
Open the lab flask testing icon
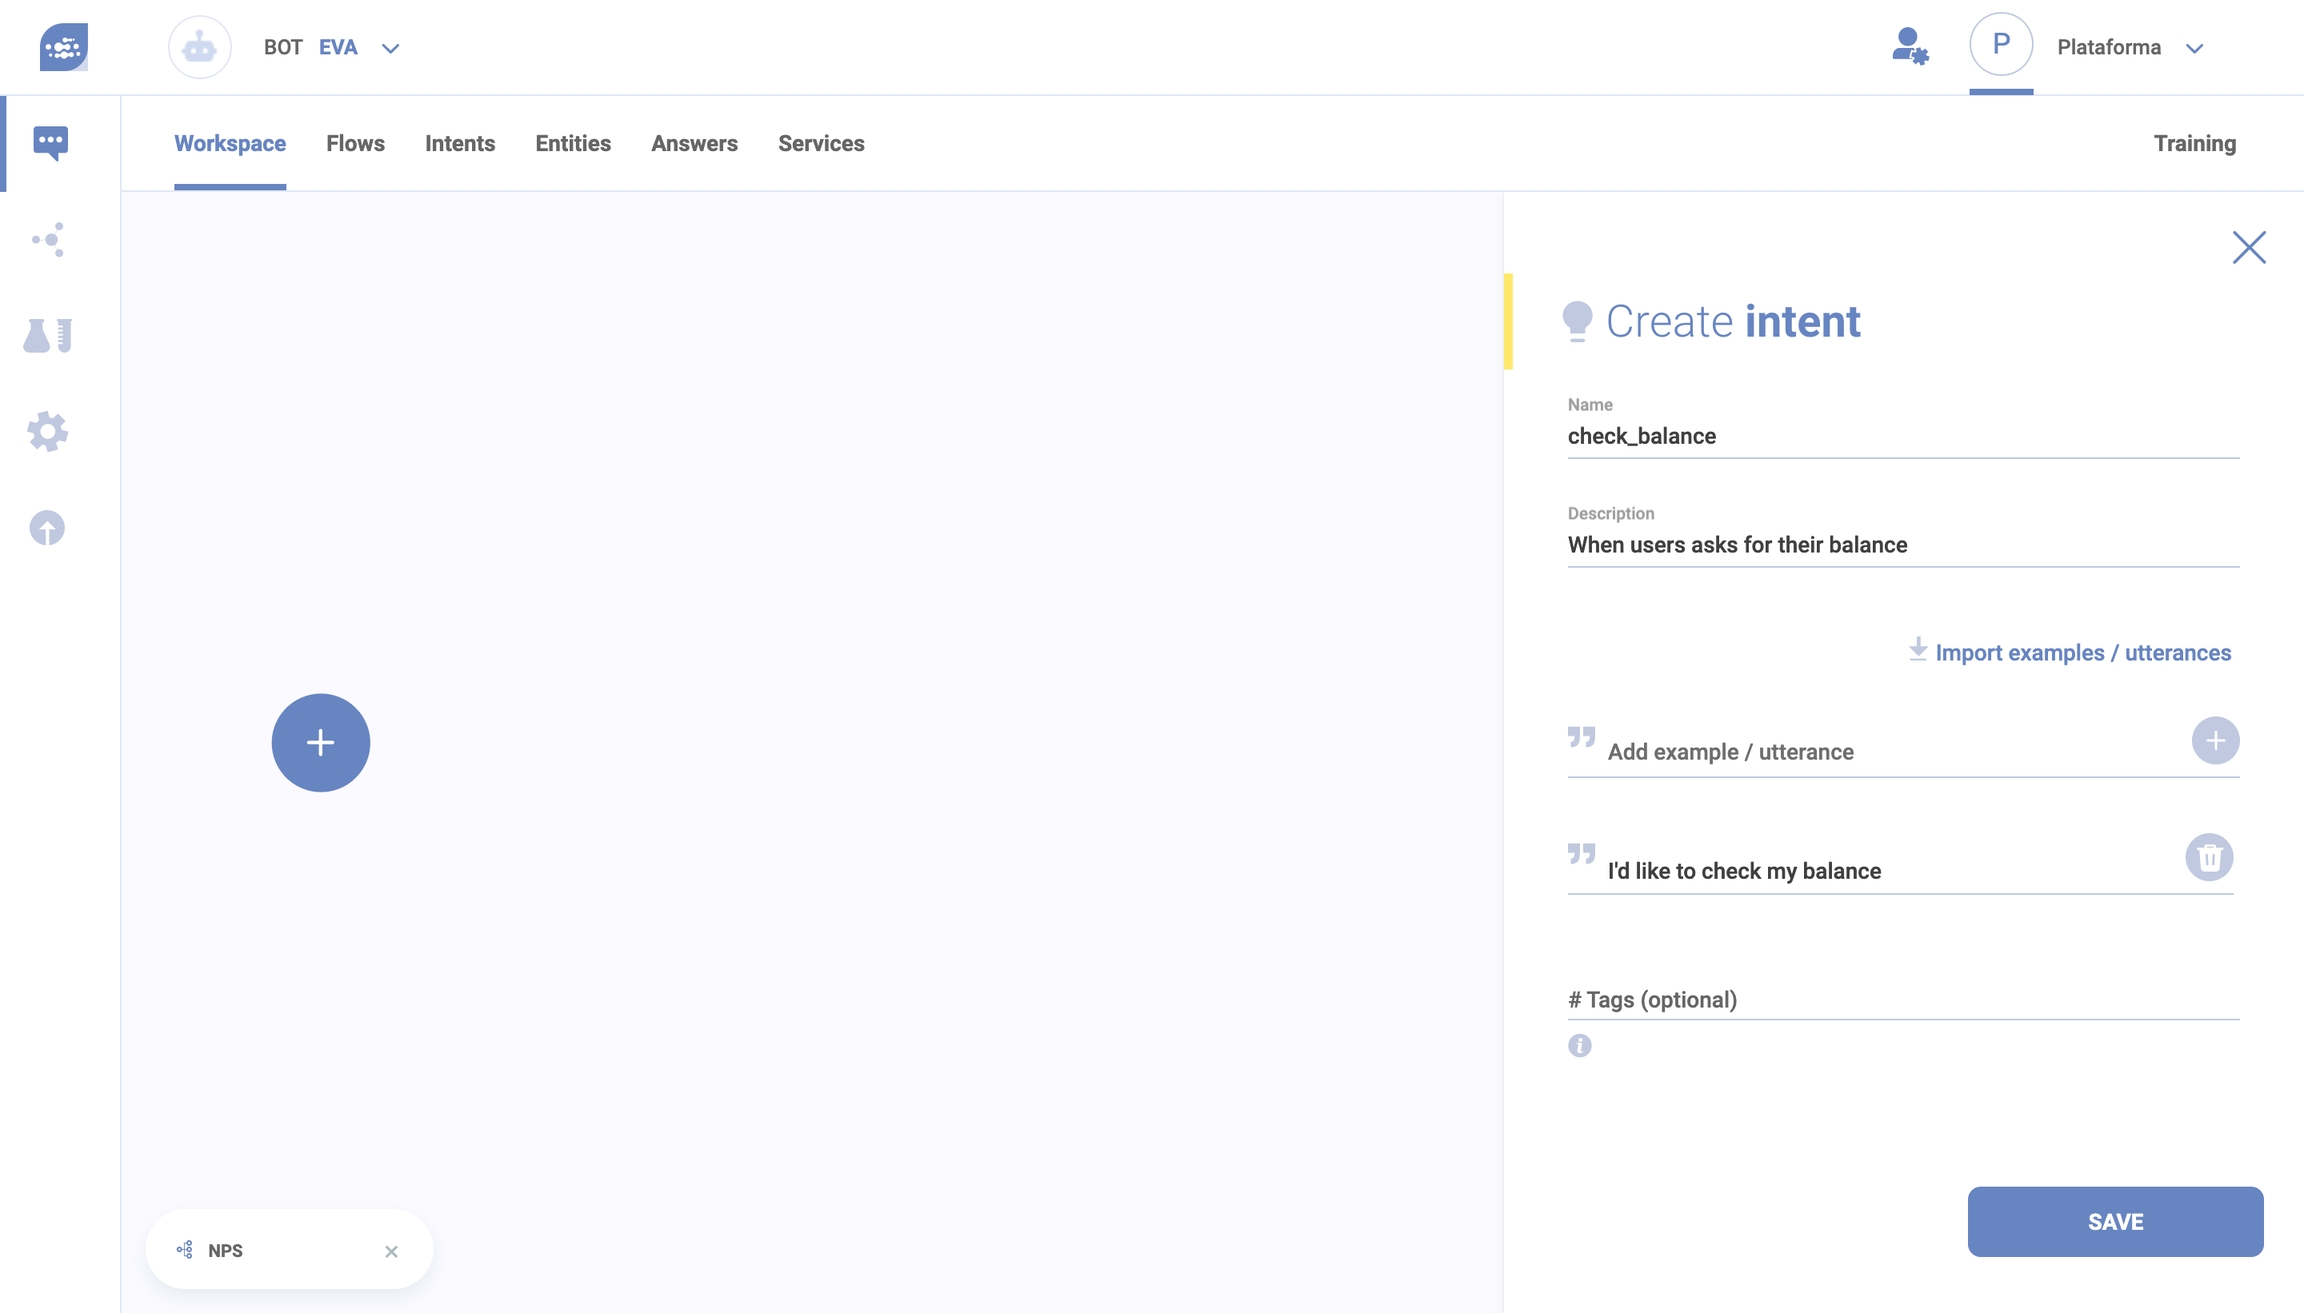(x=48, y=335)
